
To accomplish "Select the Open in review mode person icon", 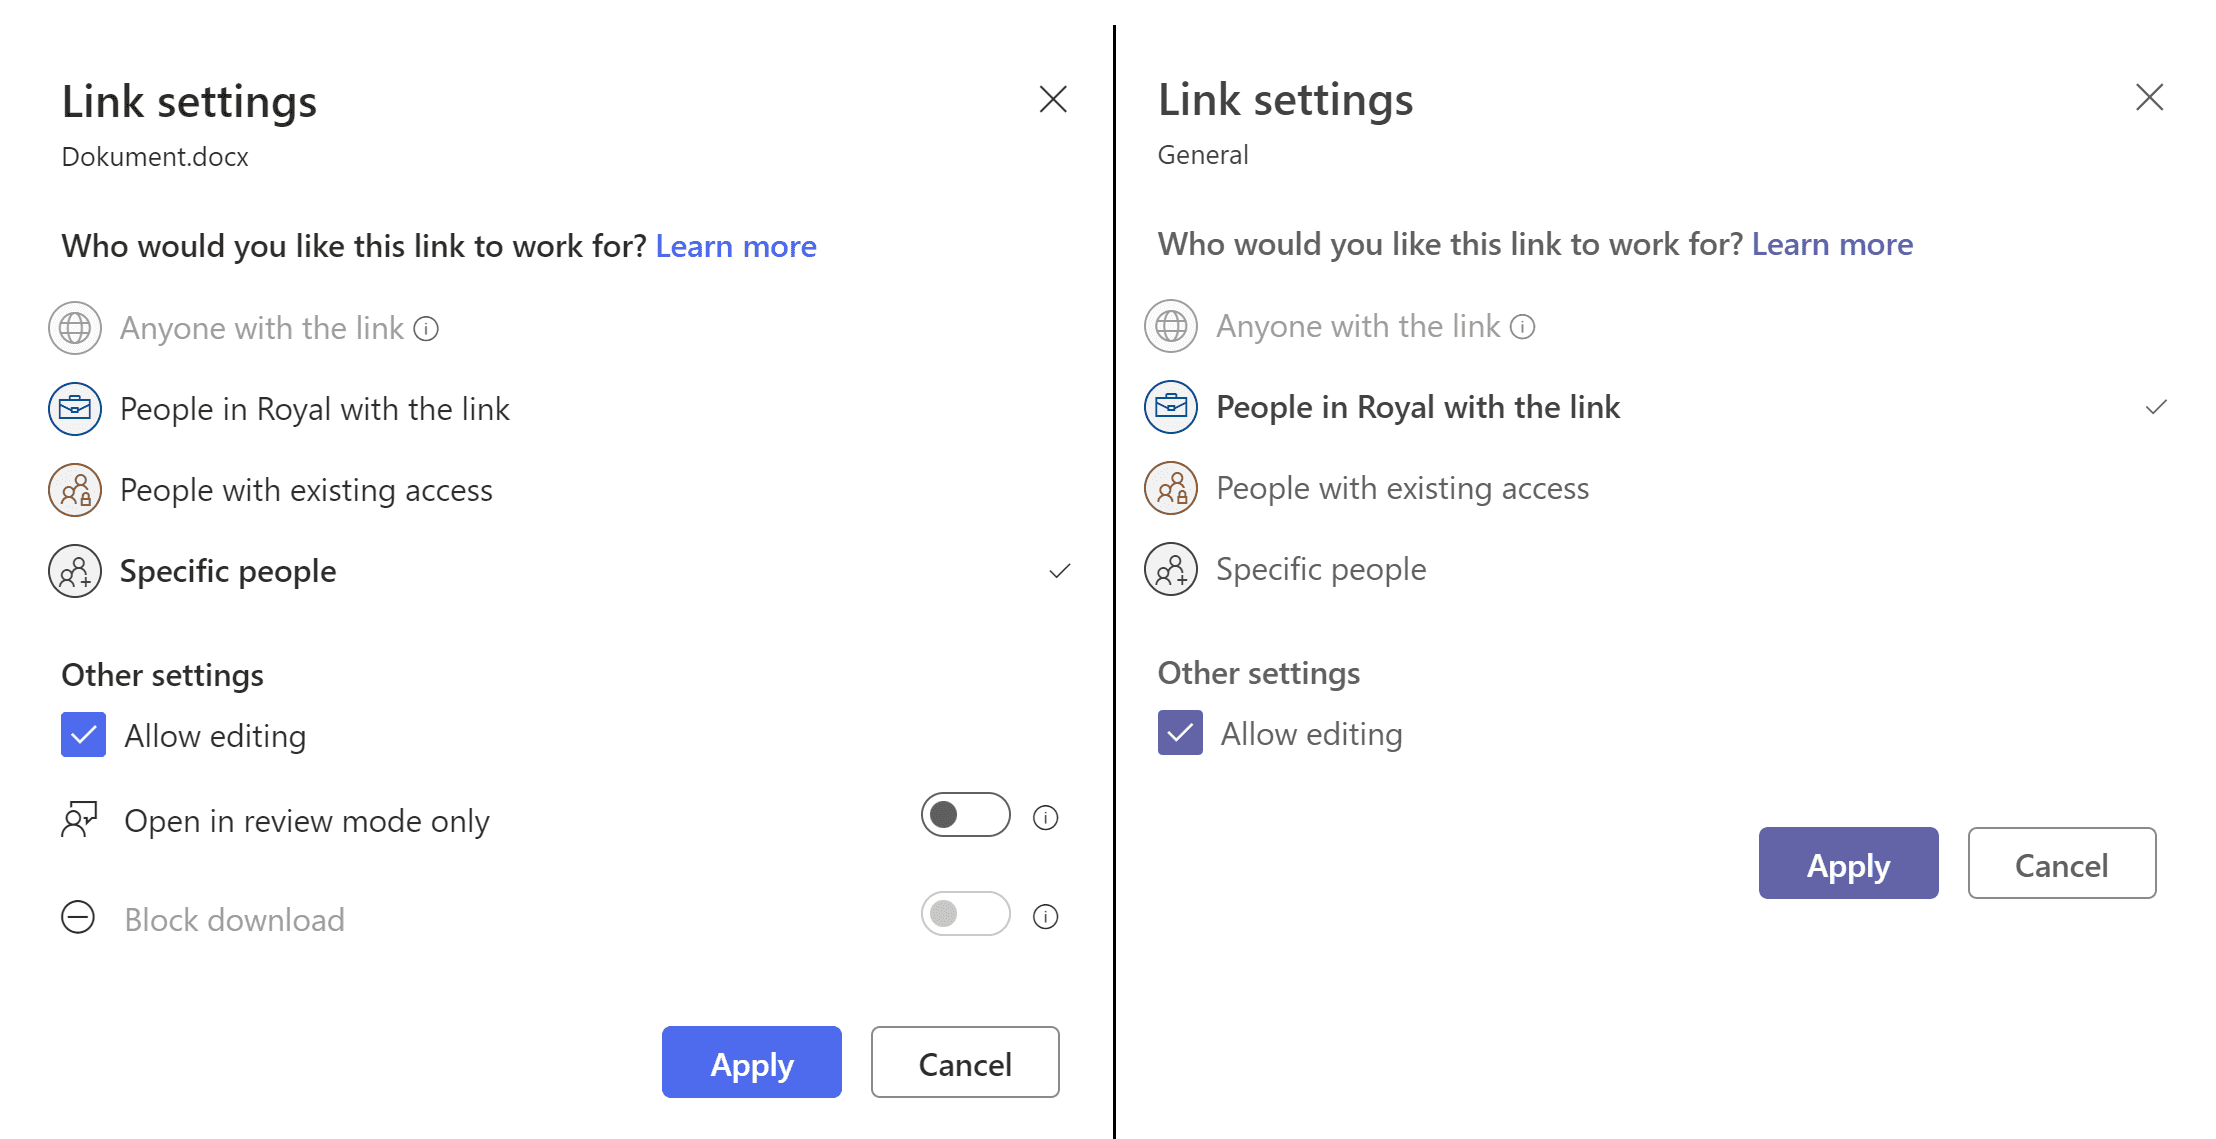I will (80, 820).
